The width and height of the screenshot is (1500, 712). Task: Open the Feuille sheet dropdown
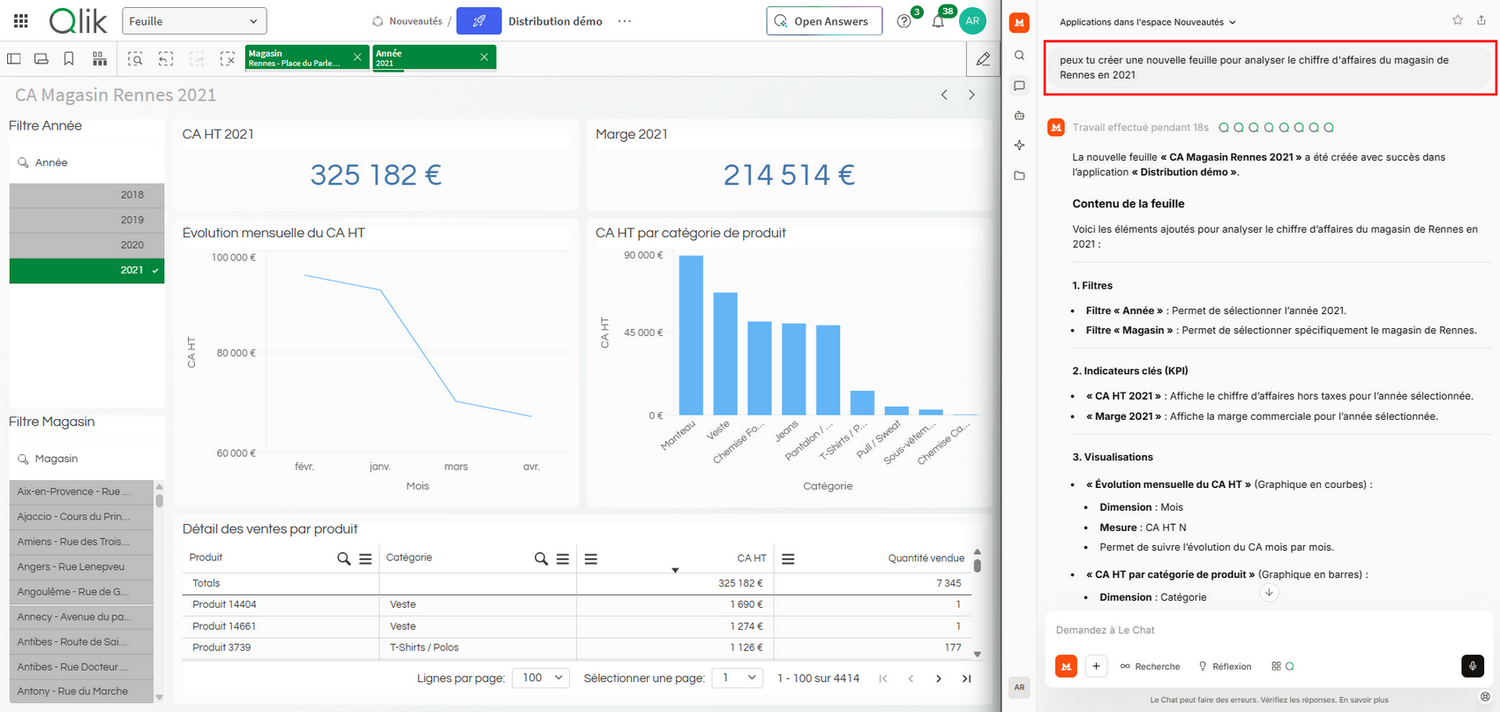194,20
